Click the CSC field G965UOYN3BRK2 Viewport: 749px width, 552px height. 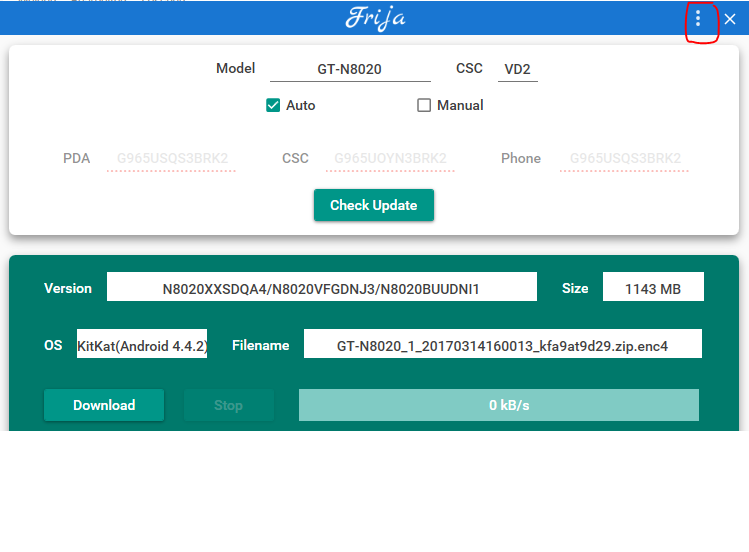pos(390,159)
